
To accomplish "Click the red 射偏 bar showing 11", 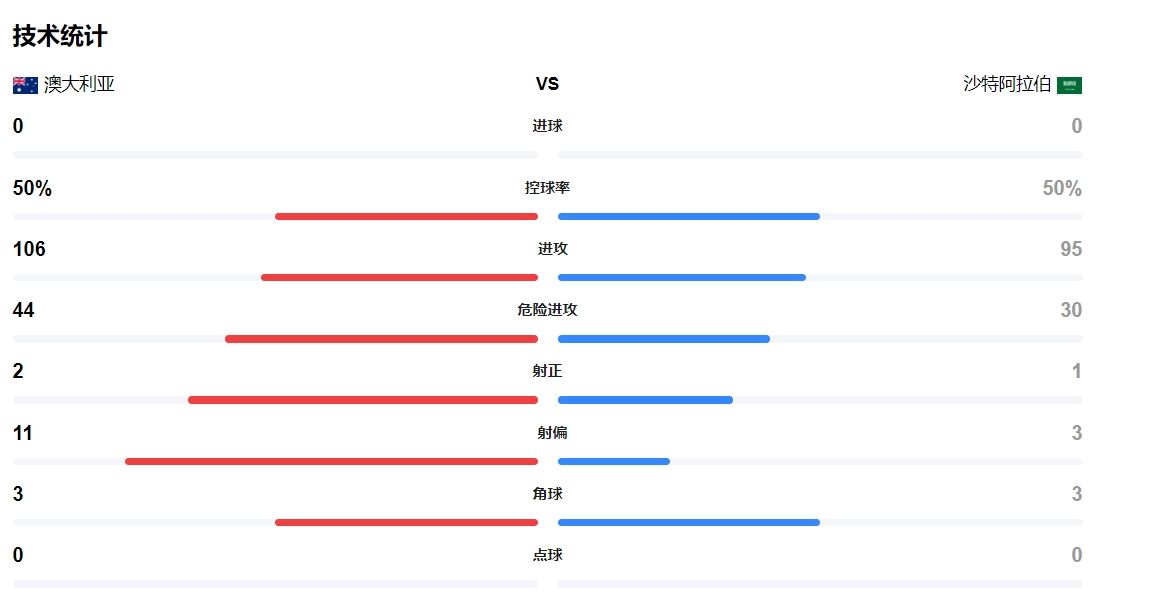I will [x=331, y=461].
